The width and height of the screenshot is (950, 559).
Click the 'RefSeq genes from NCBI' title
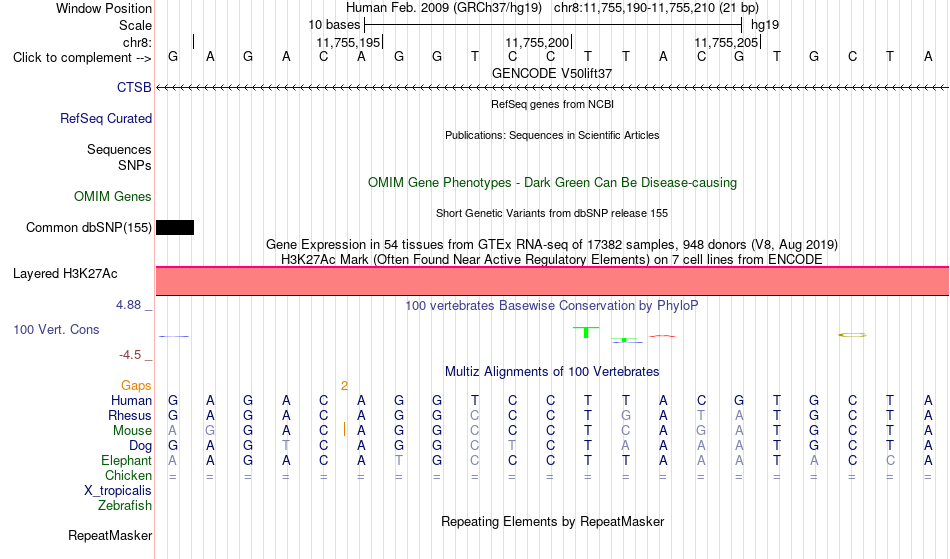pos(552,104)
